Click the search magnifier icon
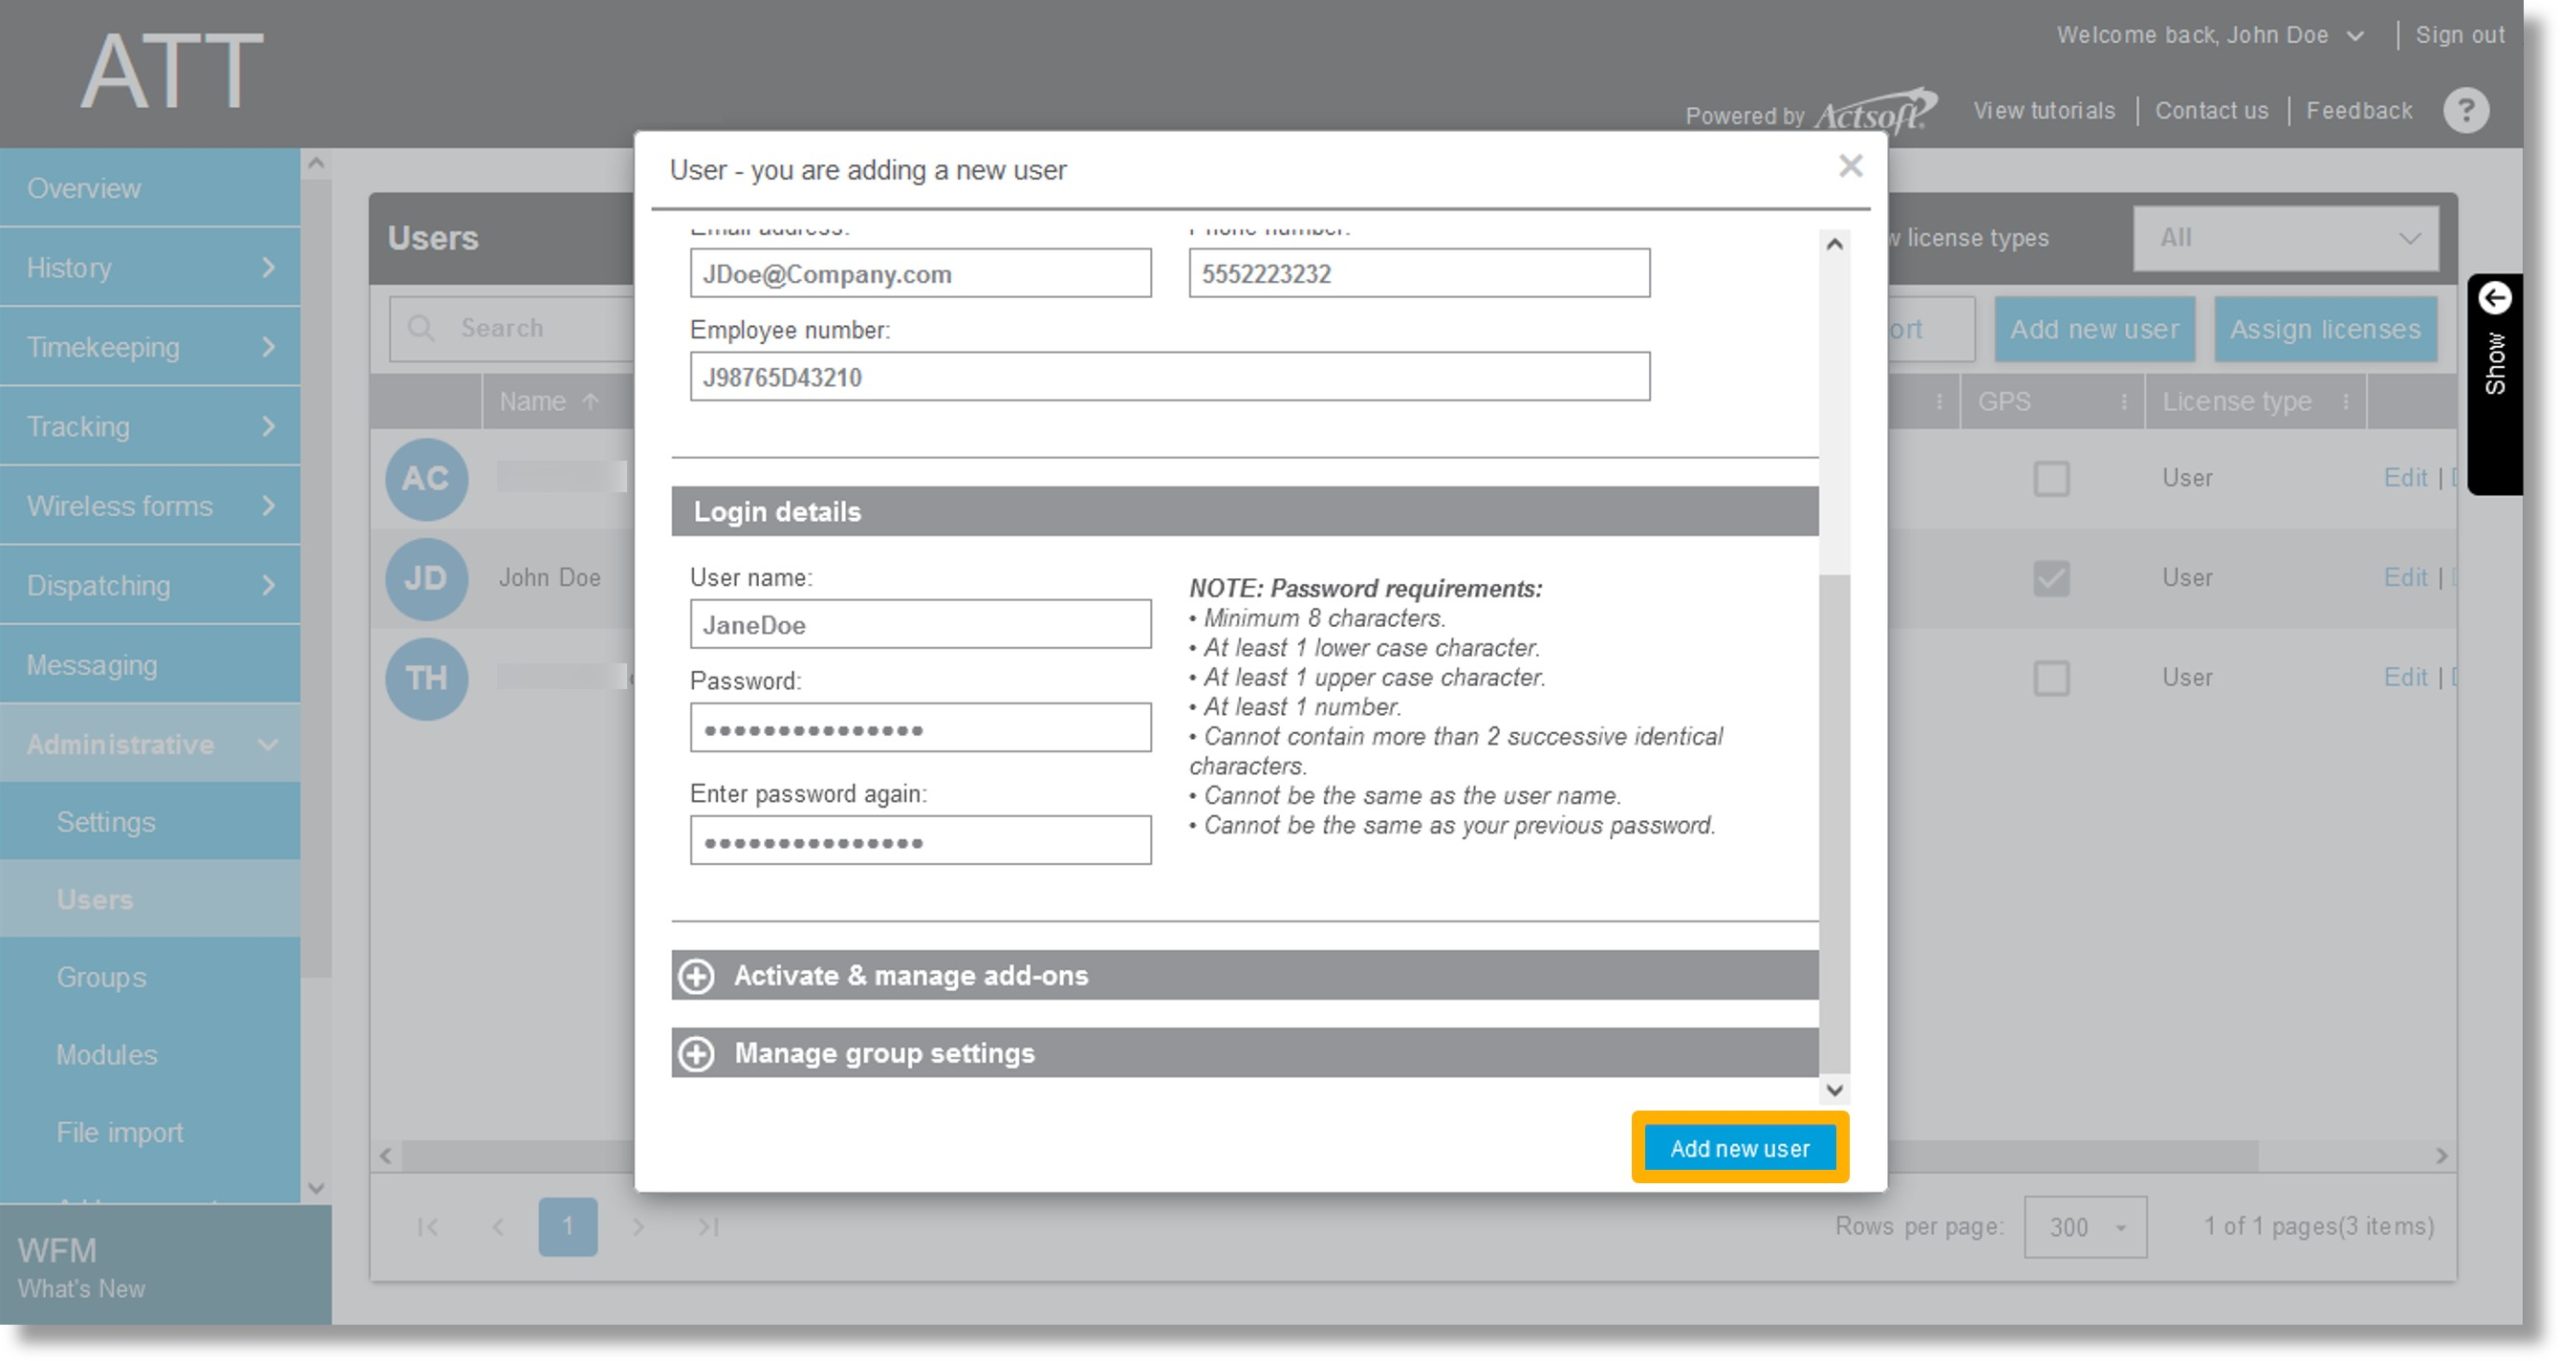 (421, 328)
